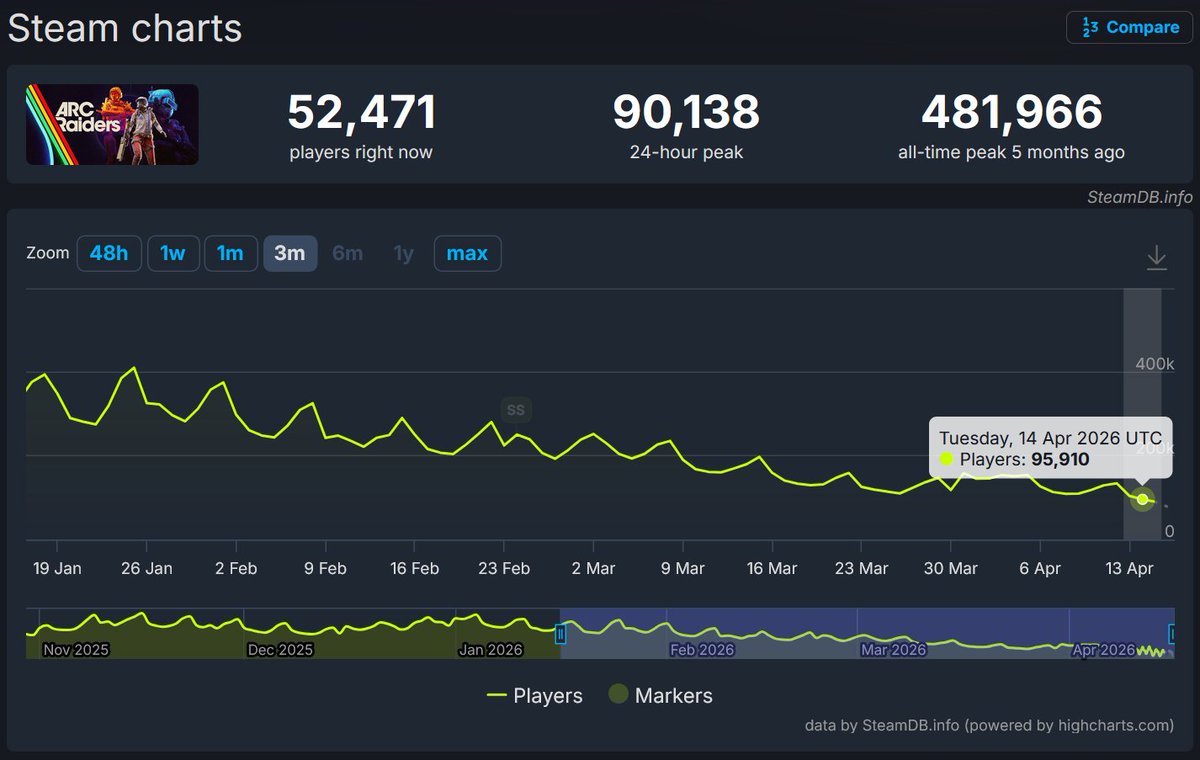The image size is (1200, 760).
Task: Click the 23 Mar axis label
Action: 861,568
